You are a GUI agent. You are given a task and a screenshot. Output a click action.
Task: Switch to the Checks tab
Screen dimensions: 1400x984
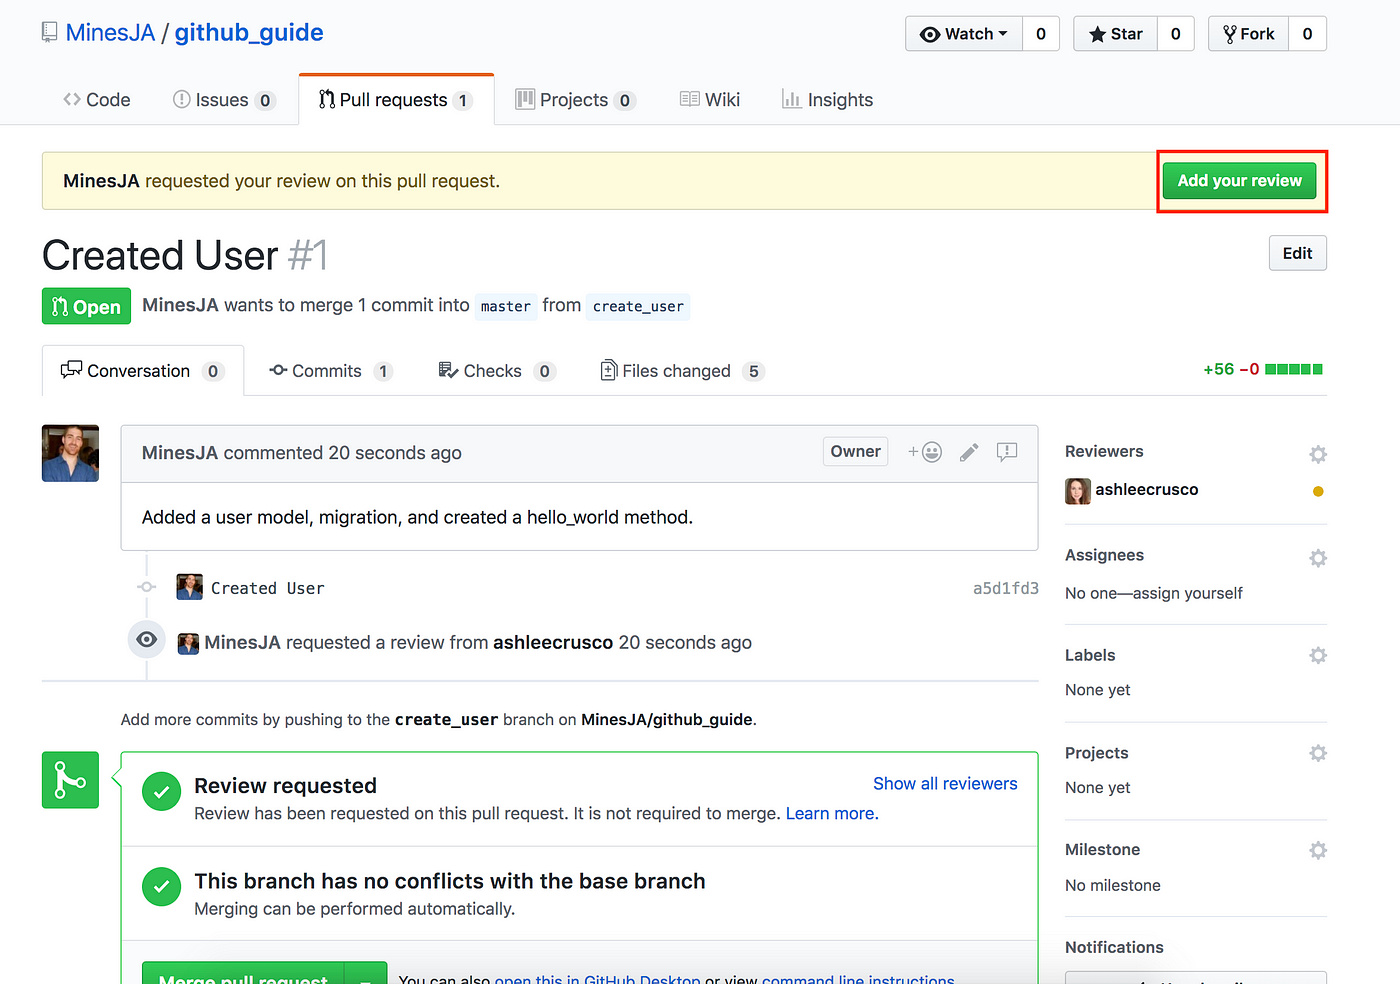tap(497, 371)
